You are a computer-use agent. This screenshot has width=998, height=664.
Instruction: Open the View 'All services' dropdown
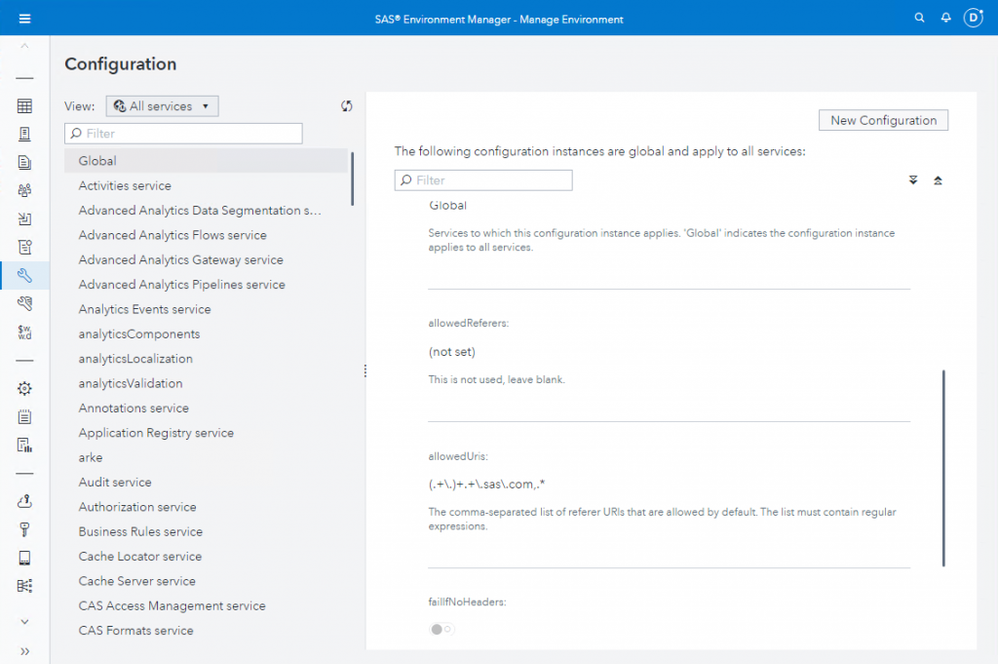click(162, 106)
